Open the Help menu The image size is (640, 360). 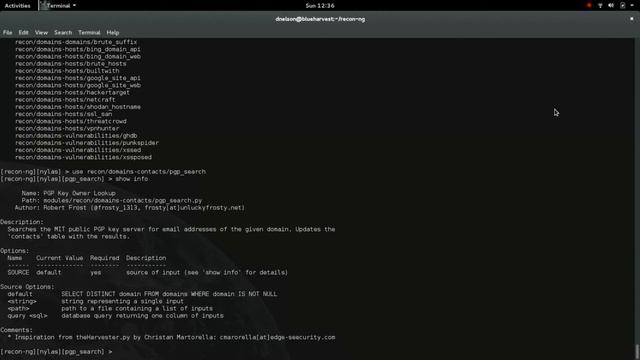(x=113, y=33)
